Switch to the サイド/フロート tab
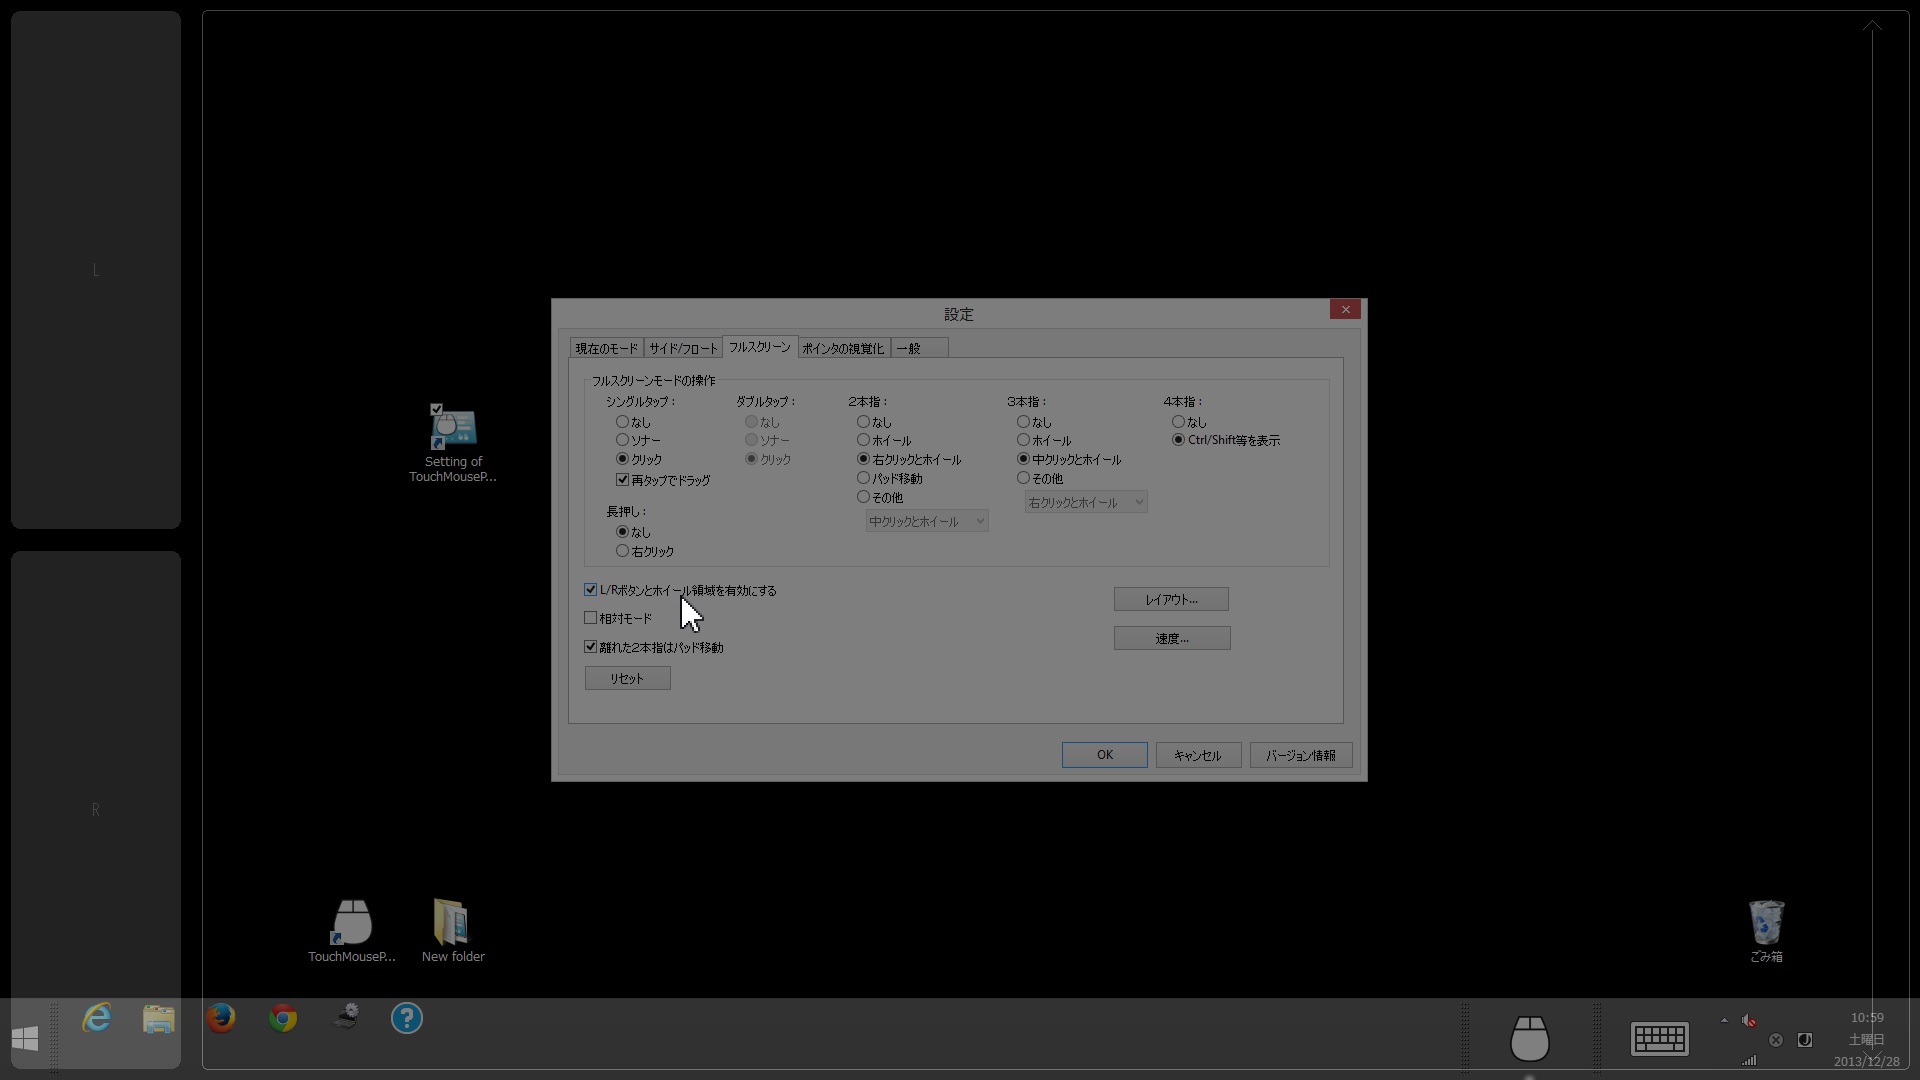This screenshot has width=1920, height=1080. coord(683,348)
